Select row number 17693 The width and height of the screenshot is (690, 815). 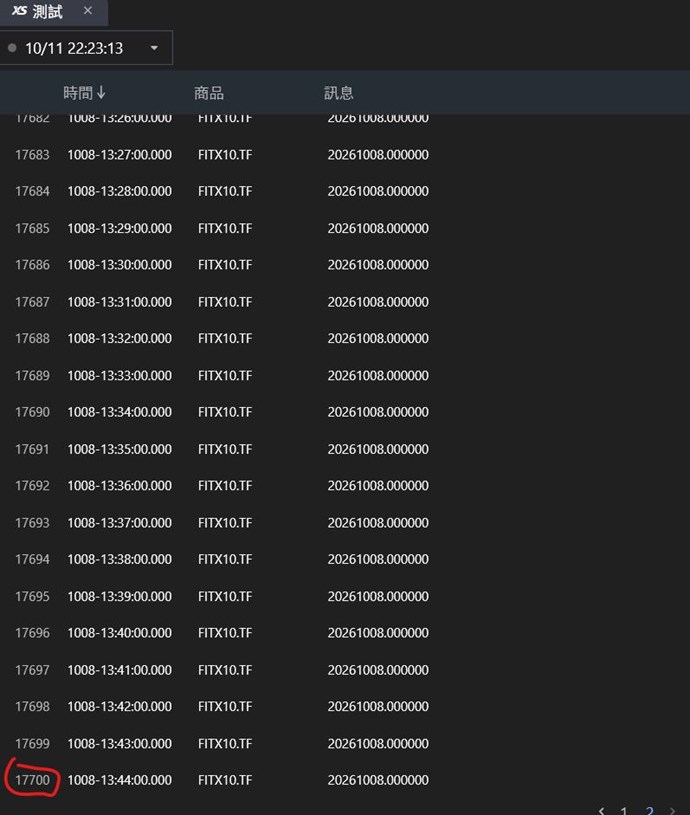32,522
